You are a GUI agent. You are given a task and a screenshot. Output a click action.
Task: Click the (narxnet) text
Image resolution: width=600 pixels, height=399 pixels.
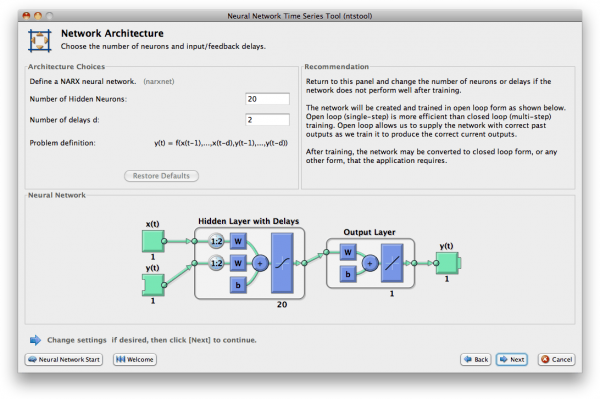(159, 81)
